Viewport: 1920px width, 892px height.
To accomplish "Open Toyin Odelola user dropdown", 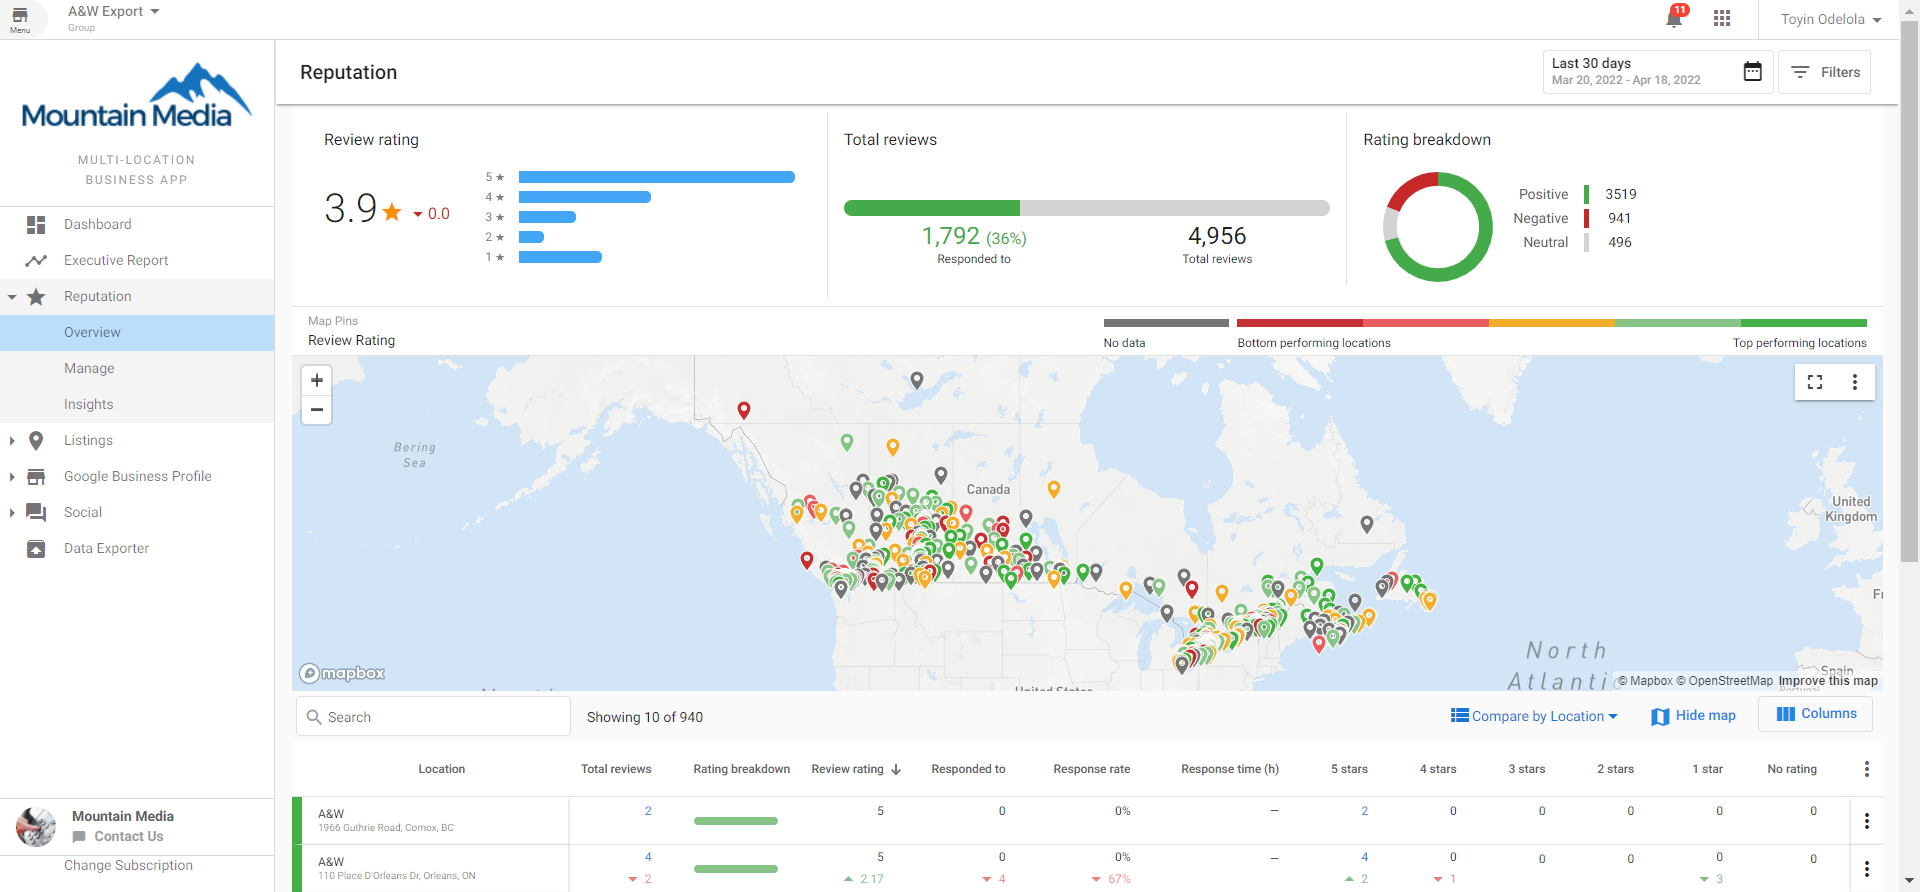I will 1831,19.
